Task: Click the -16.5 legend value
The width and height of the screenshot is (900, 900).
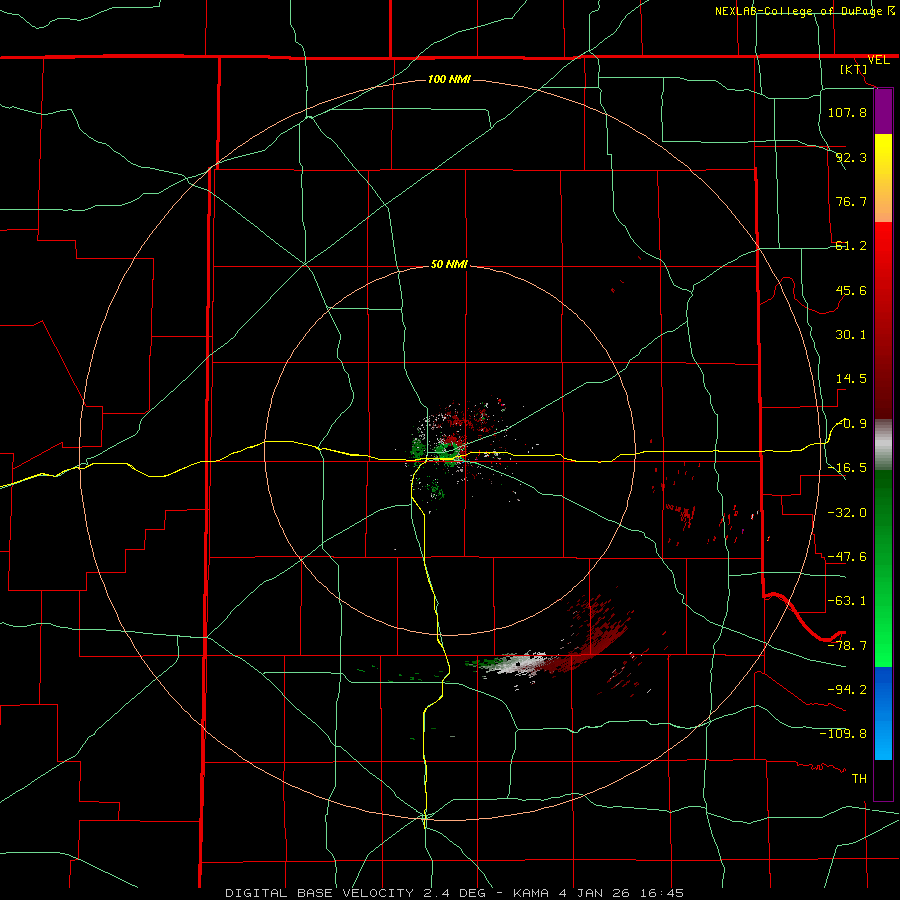Action: point(847,468)
